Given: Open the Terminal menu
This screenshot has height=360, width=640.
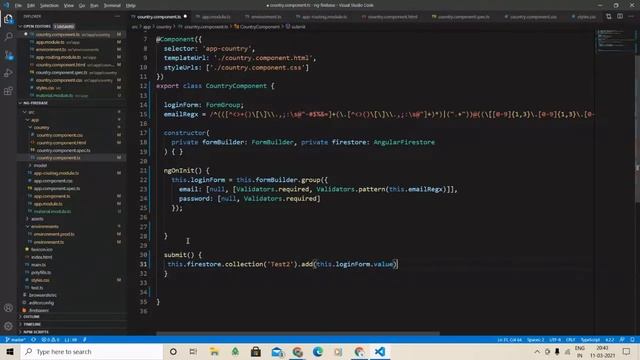Looking at the screenshot, I should (112, 5).
